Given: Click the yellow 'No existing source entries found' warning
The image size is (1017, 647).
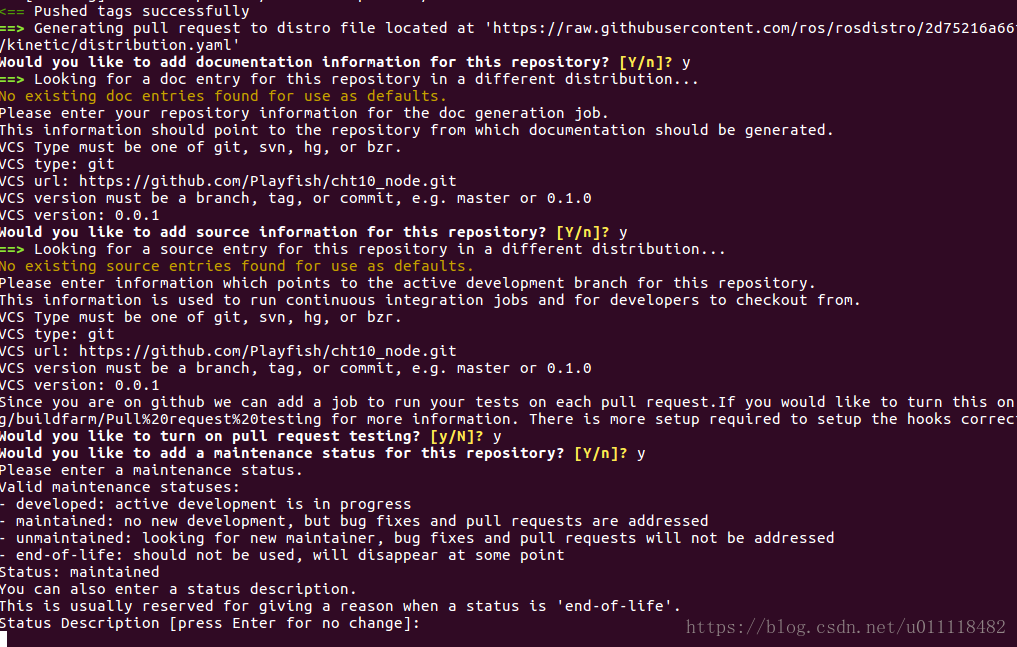Looking at the screenshot, I should pyautogui.click(x=237, y=266).
